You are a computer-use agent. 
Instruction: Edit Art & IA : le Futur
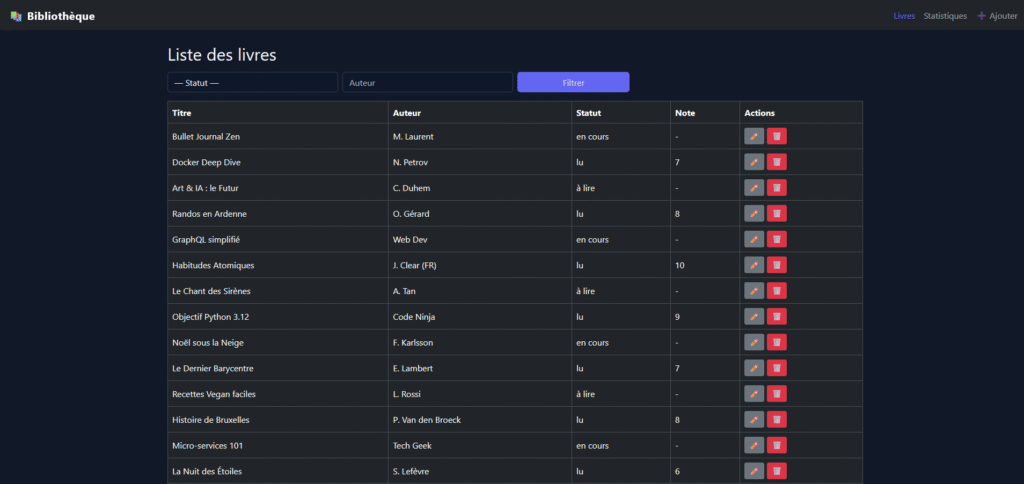754,187
